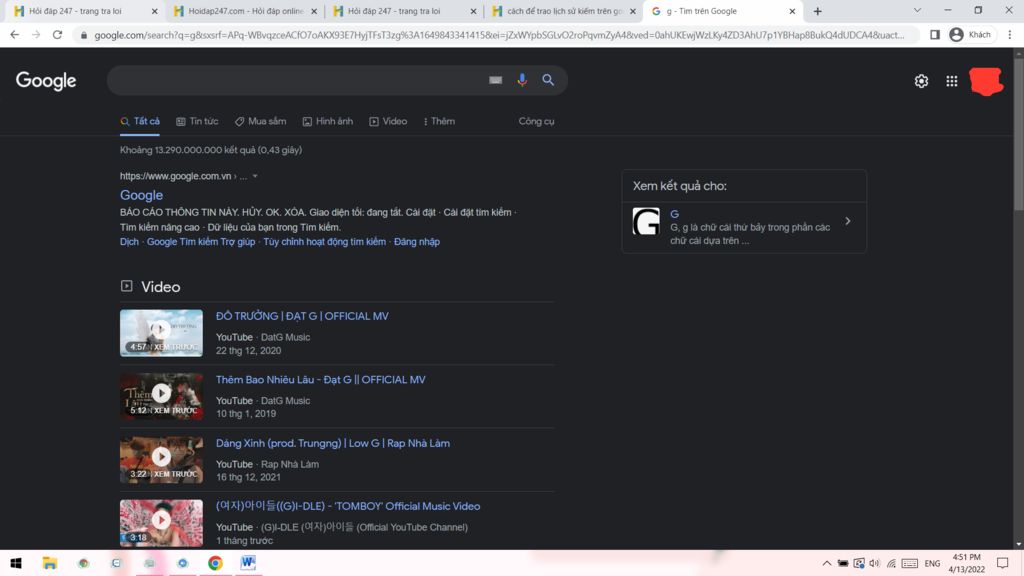Open the notification center icon
The image size is (1024, 576).
[1003, 563]
